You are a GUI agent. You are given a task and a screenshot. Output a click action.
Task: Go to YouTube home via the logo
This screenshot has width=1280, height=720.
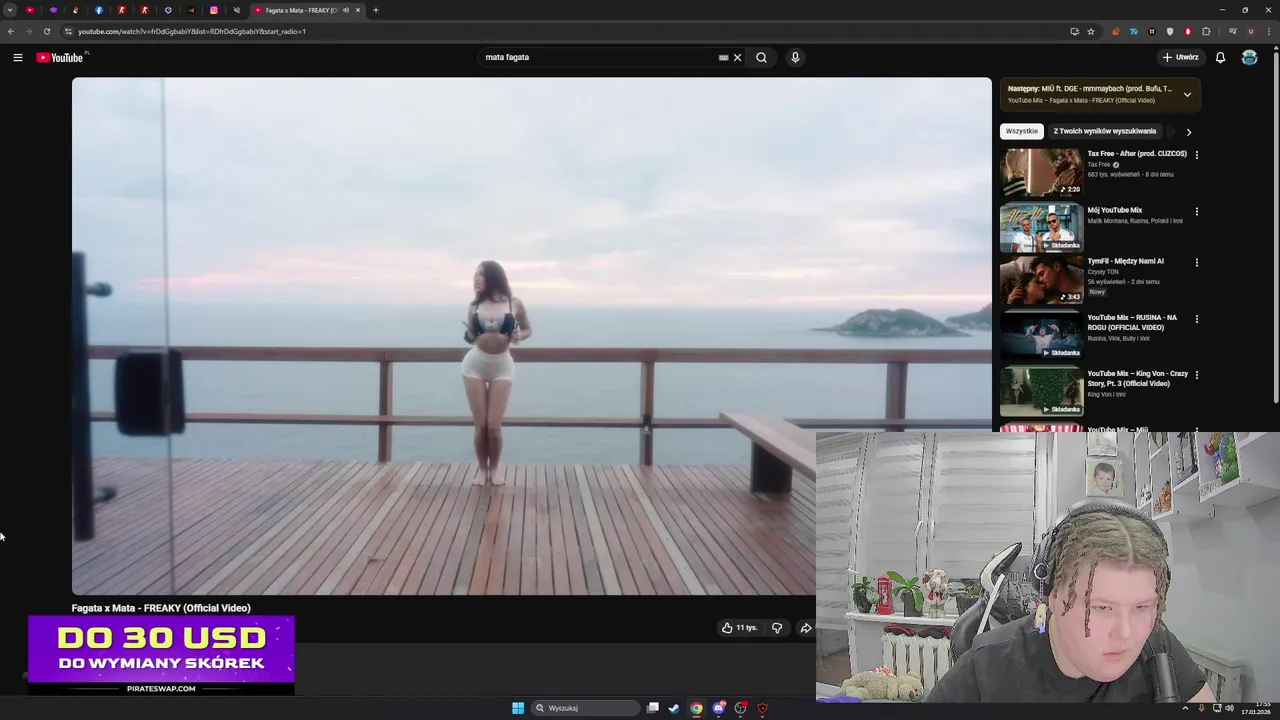pyautogui.click(x=60, y=57)
